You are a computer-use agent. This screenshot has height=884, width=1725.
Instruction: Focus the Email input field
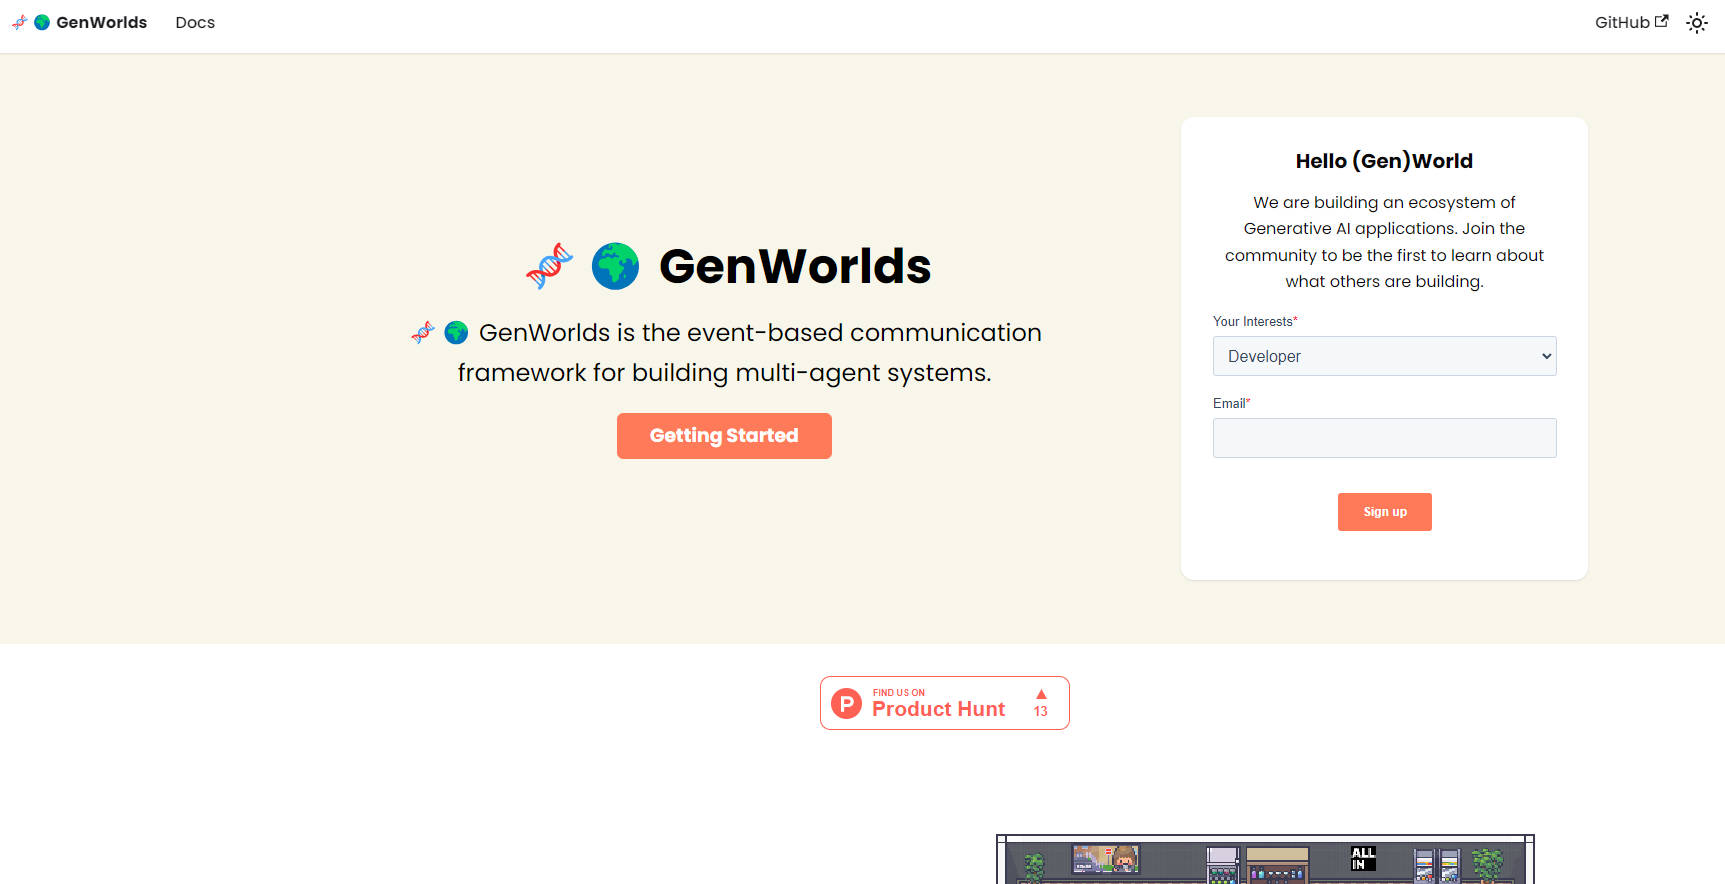pos(1384,438)
